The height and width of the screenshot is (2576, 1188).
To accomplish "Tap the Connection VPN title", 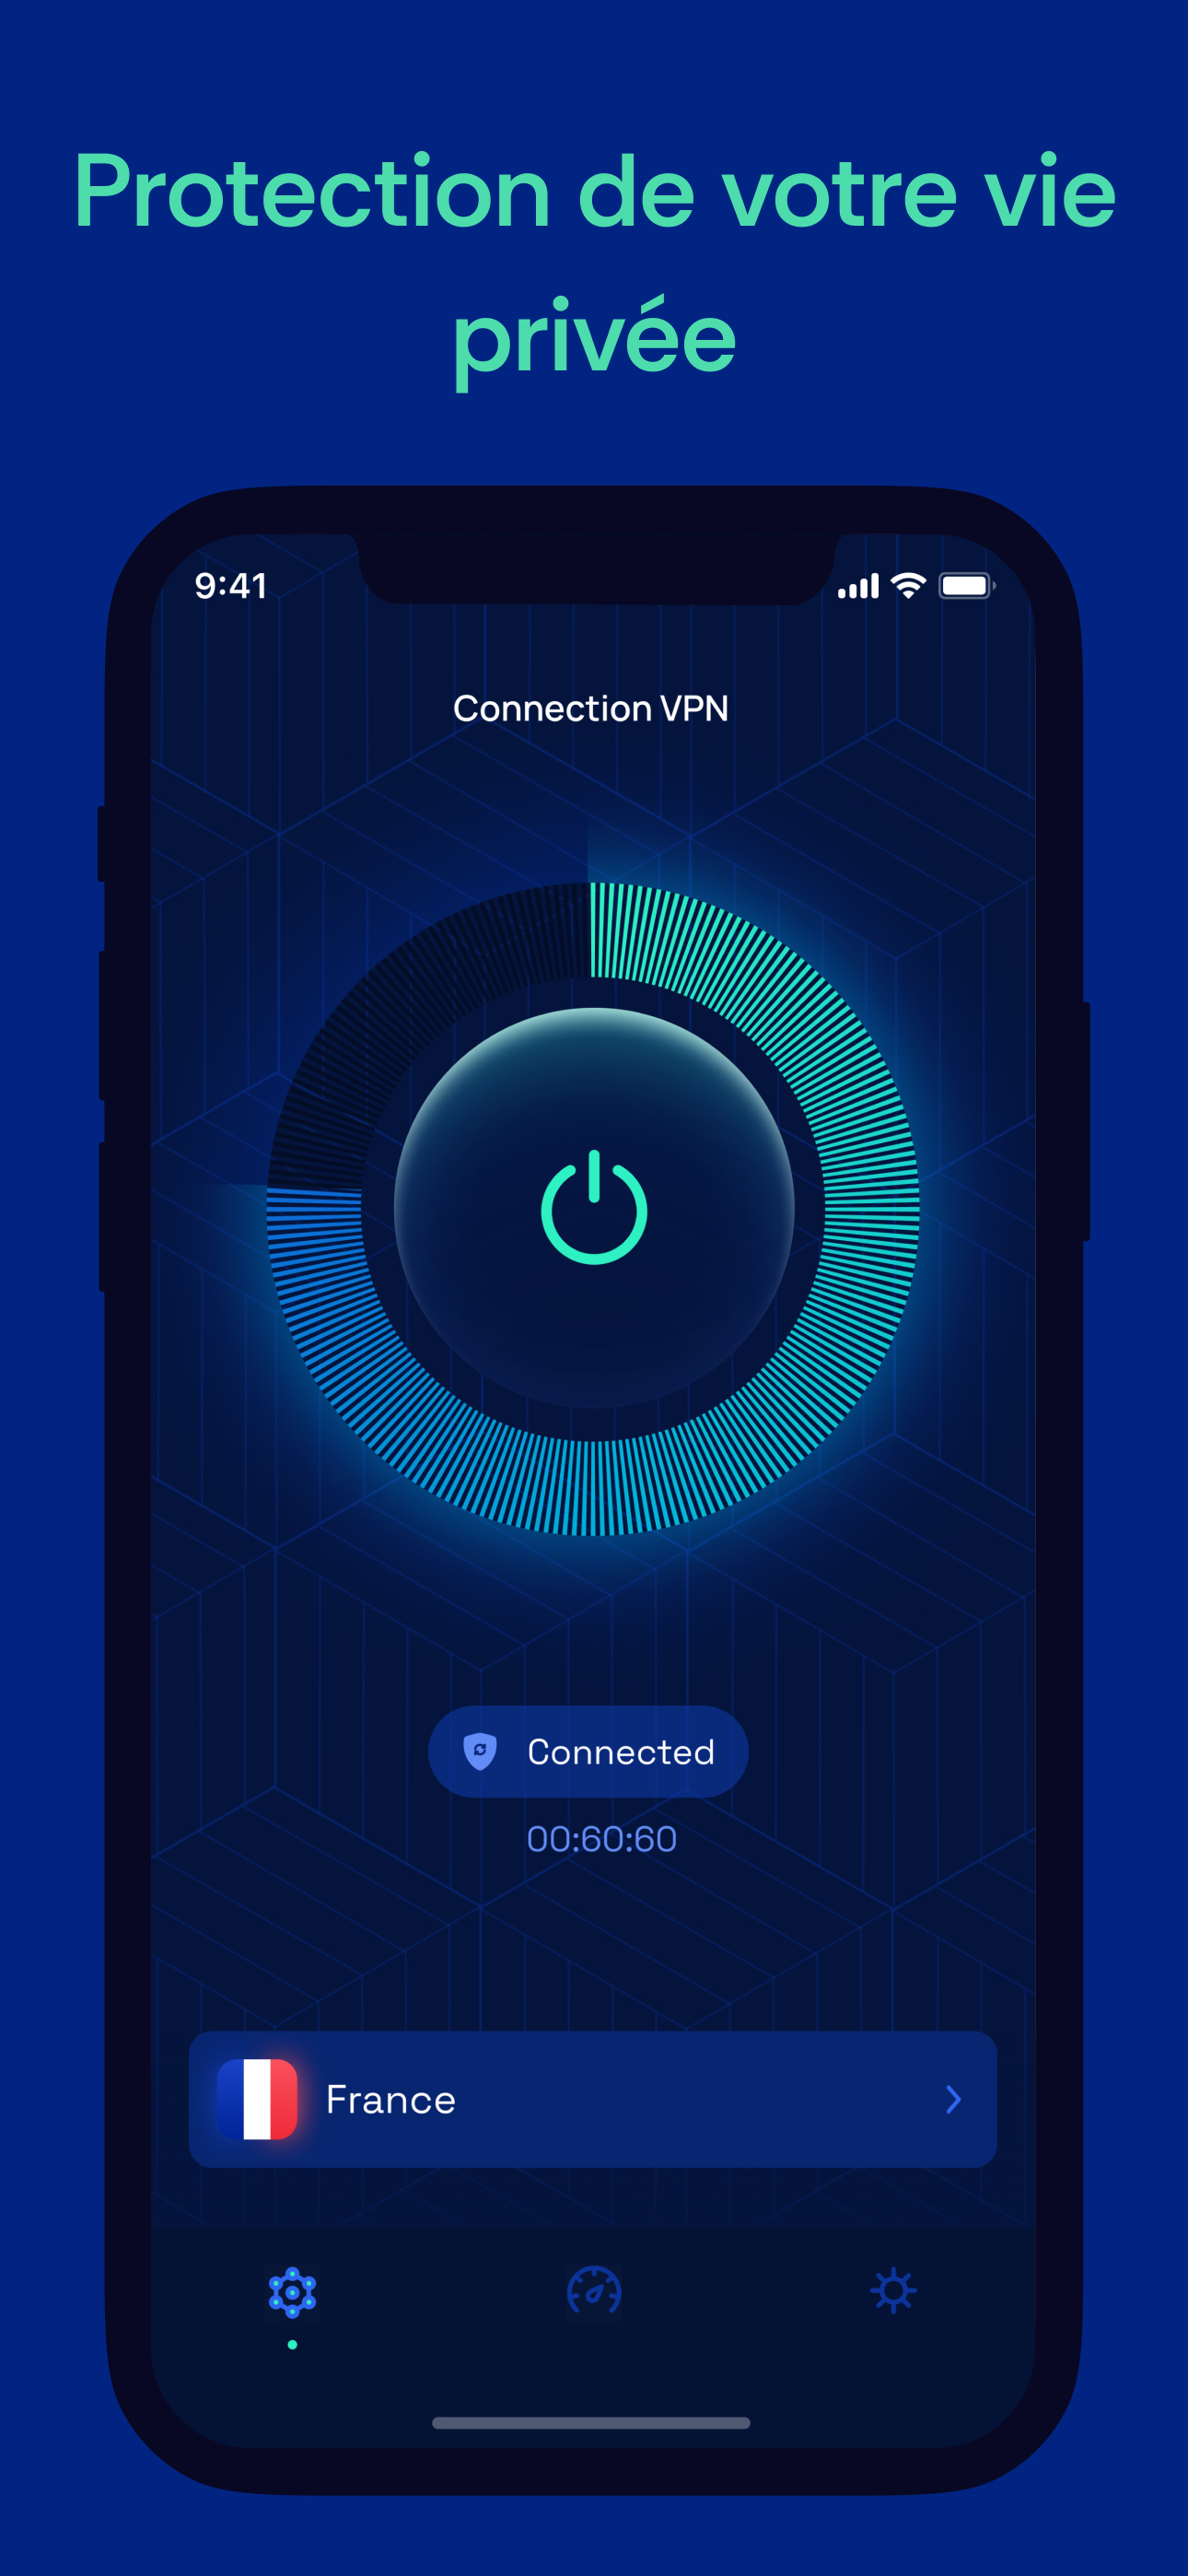I will pyautogui.click(x=591, y=708).
